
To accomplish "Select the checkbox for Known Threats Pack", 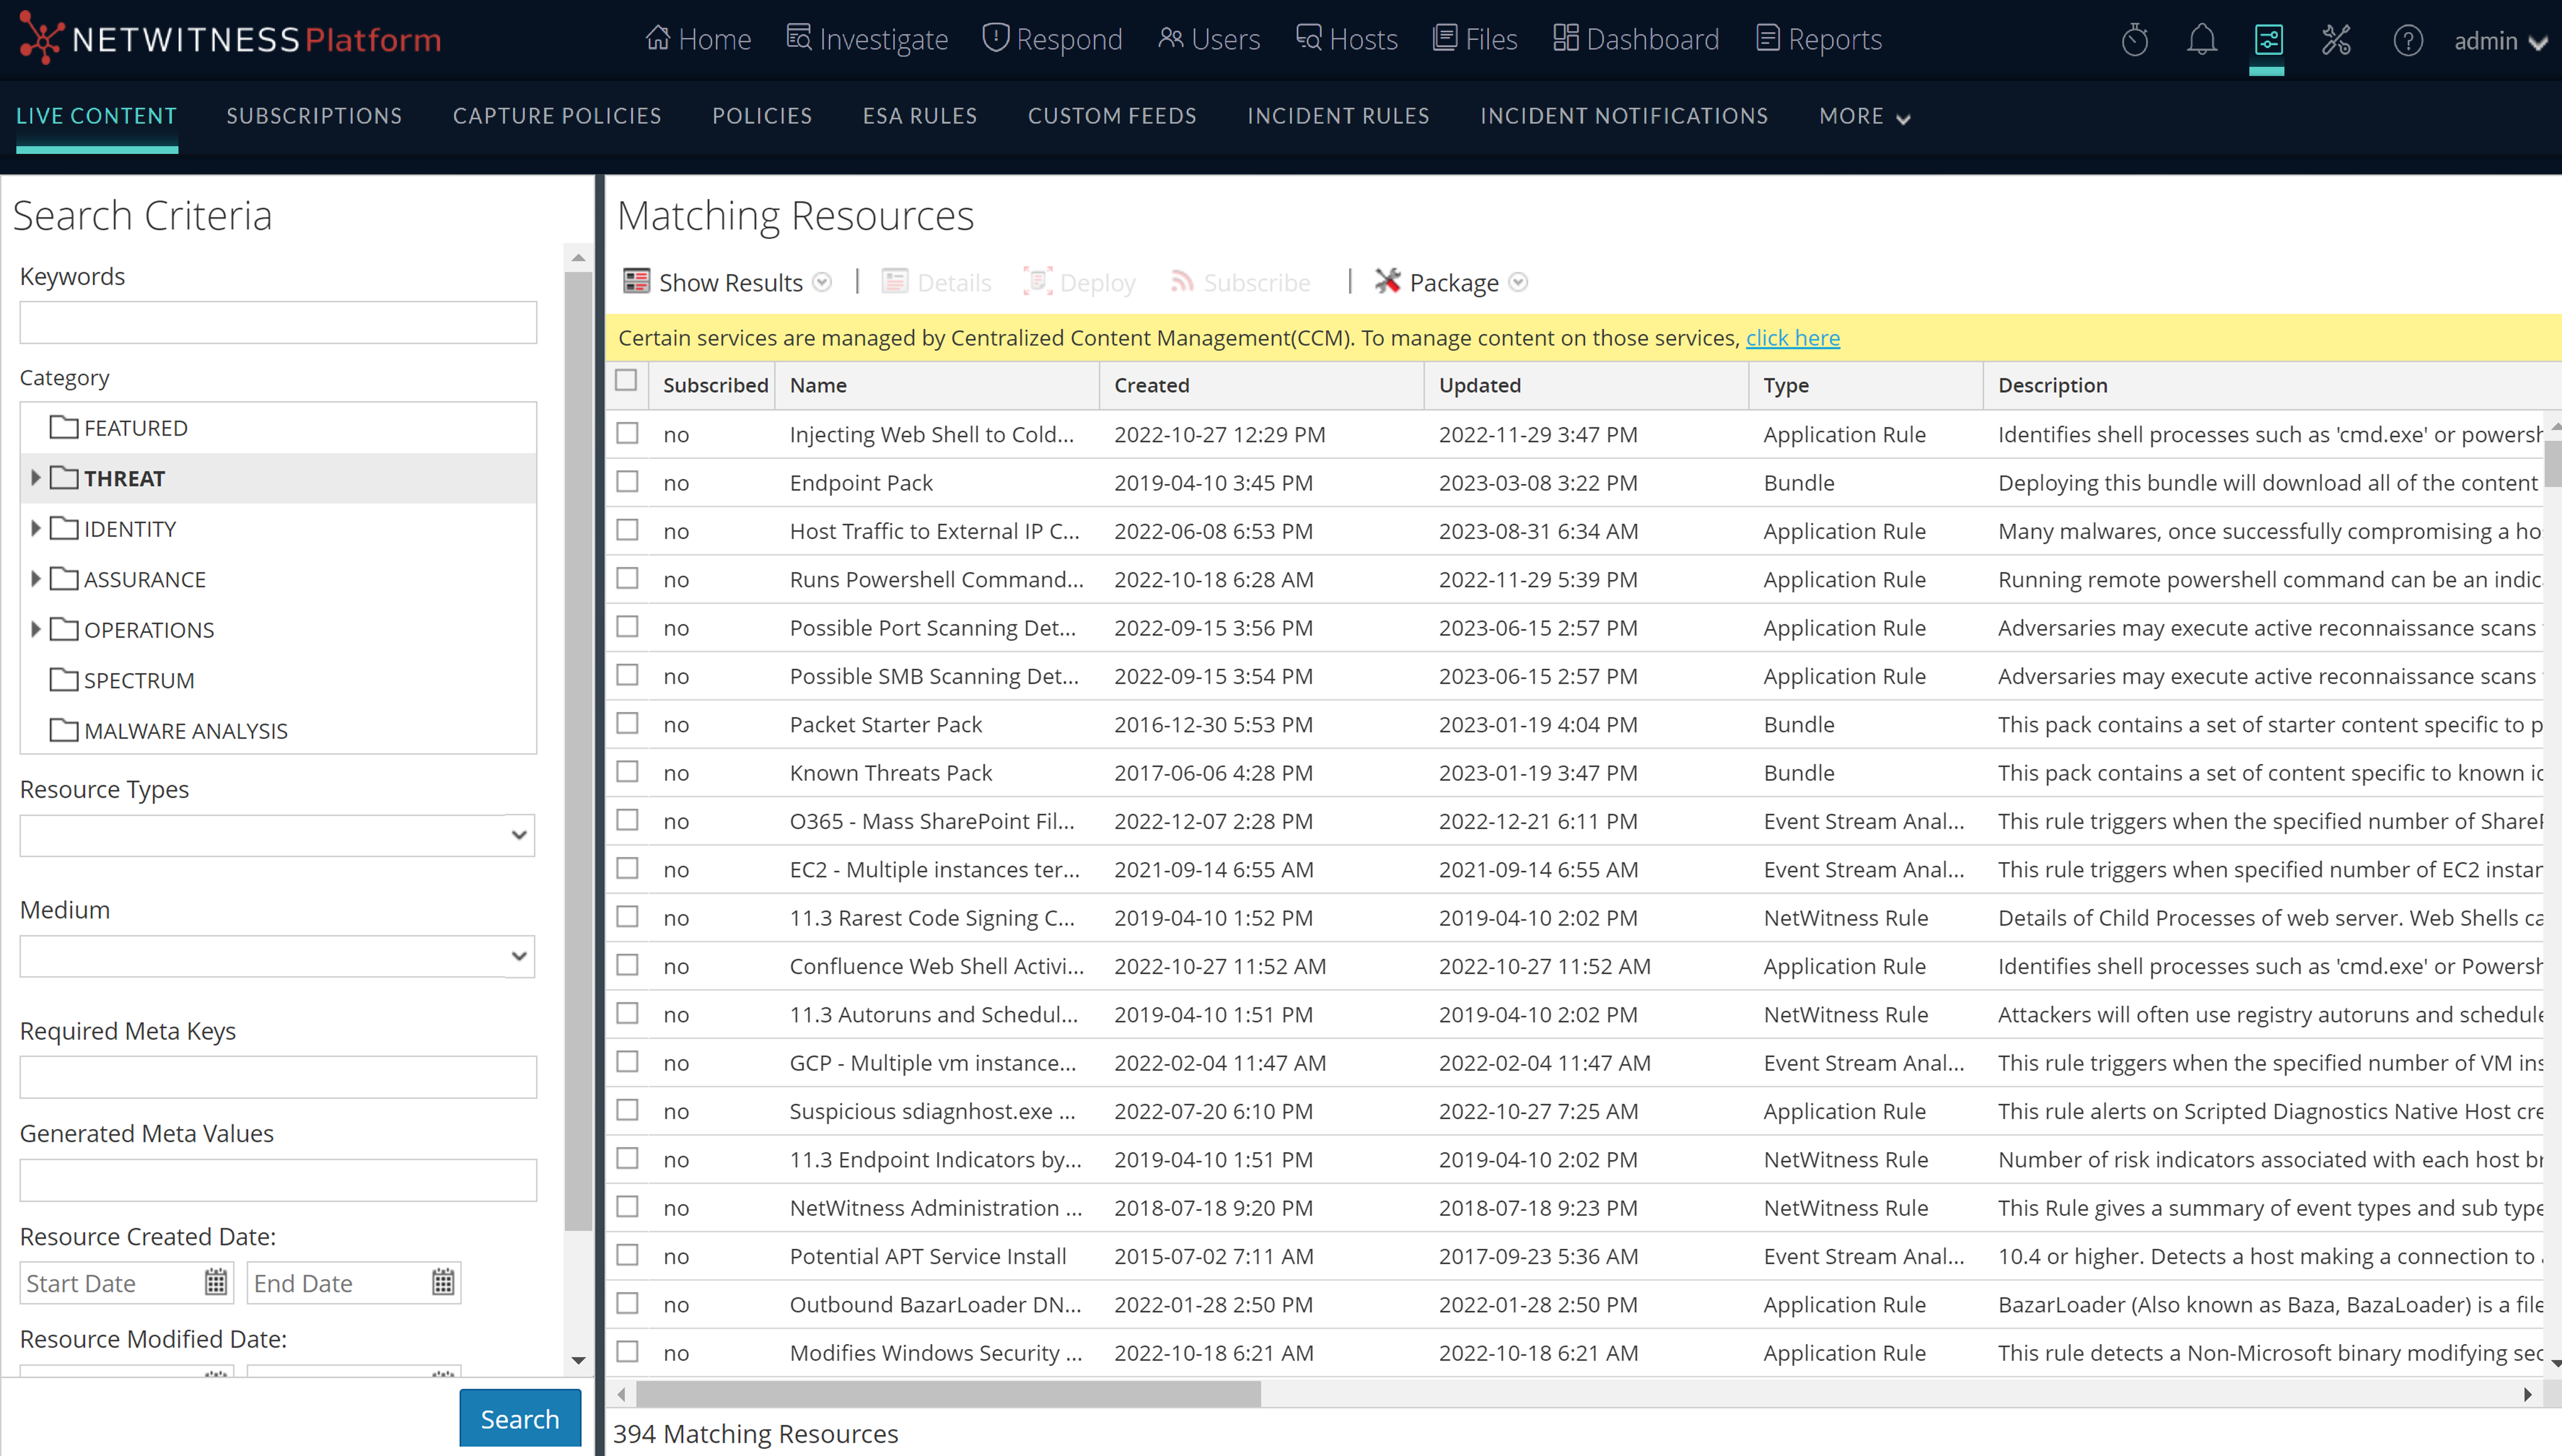I will coord(627,772).
